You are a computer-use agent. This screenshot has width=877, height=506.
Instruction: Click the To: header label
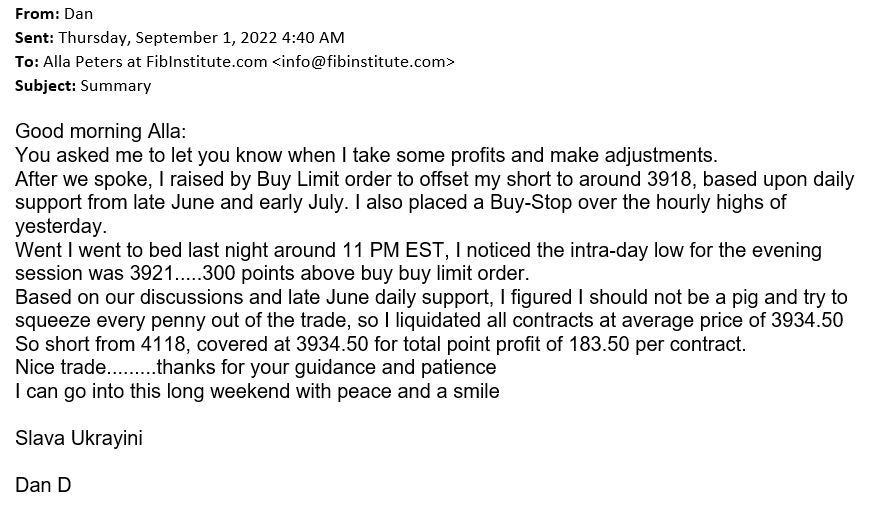pos(27,62)
